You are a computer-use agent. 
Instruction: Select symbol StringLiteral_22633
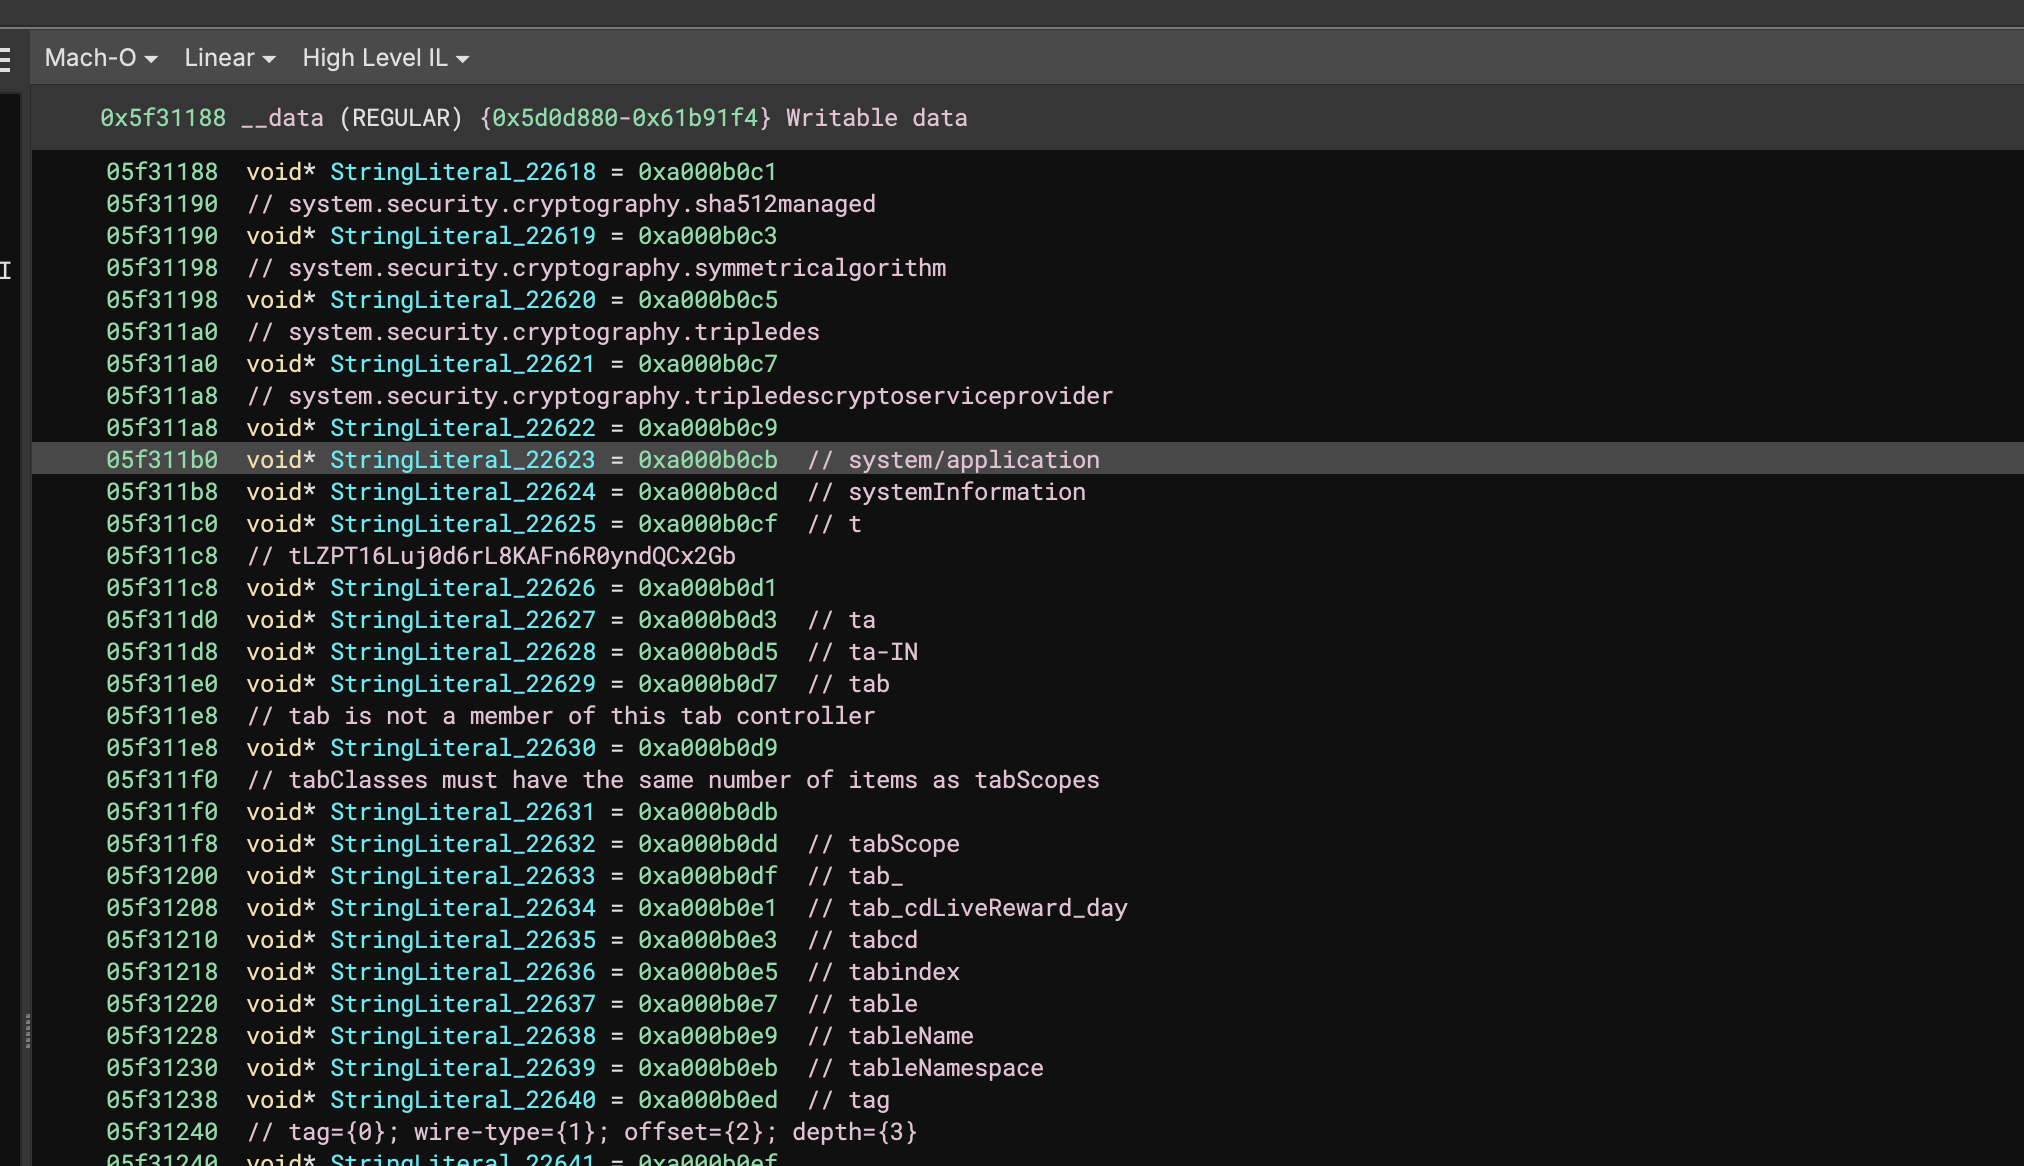pyautogui.click(x=463, y=876)
